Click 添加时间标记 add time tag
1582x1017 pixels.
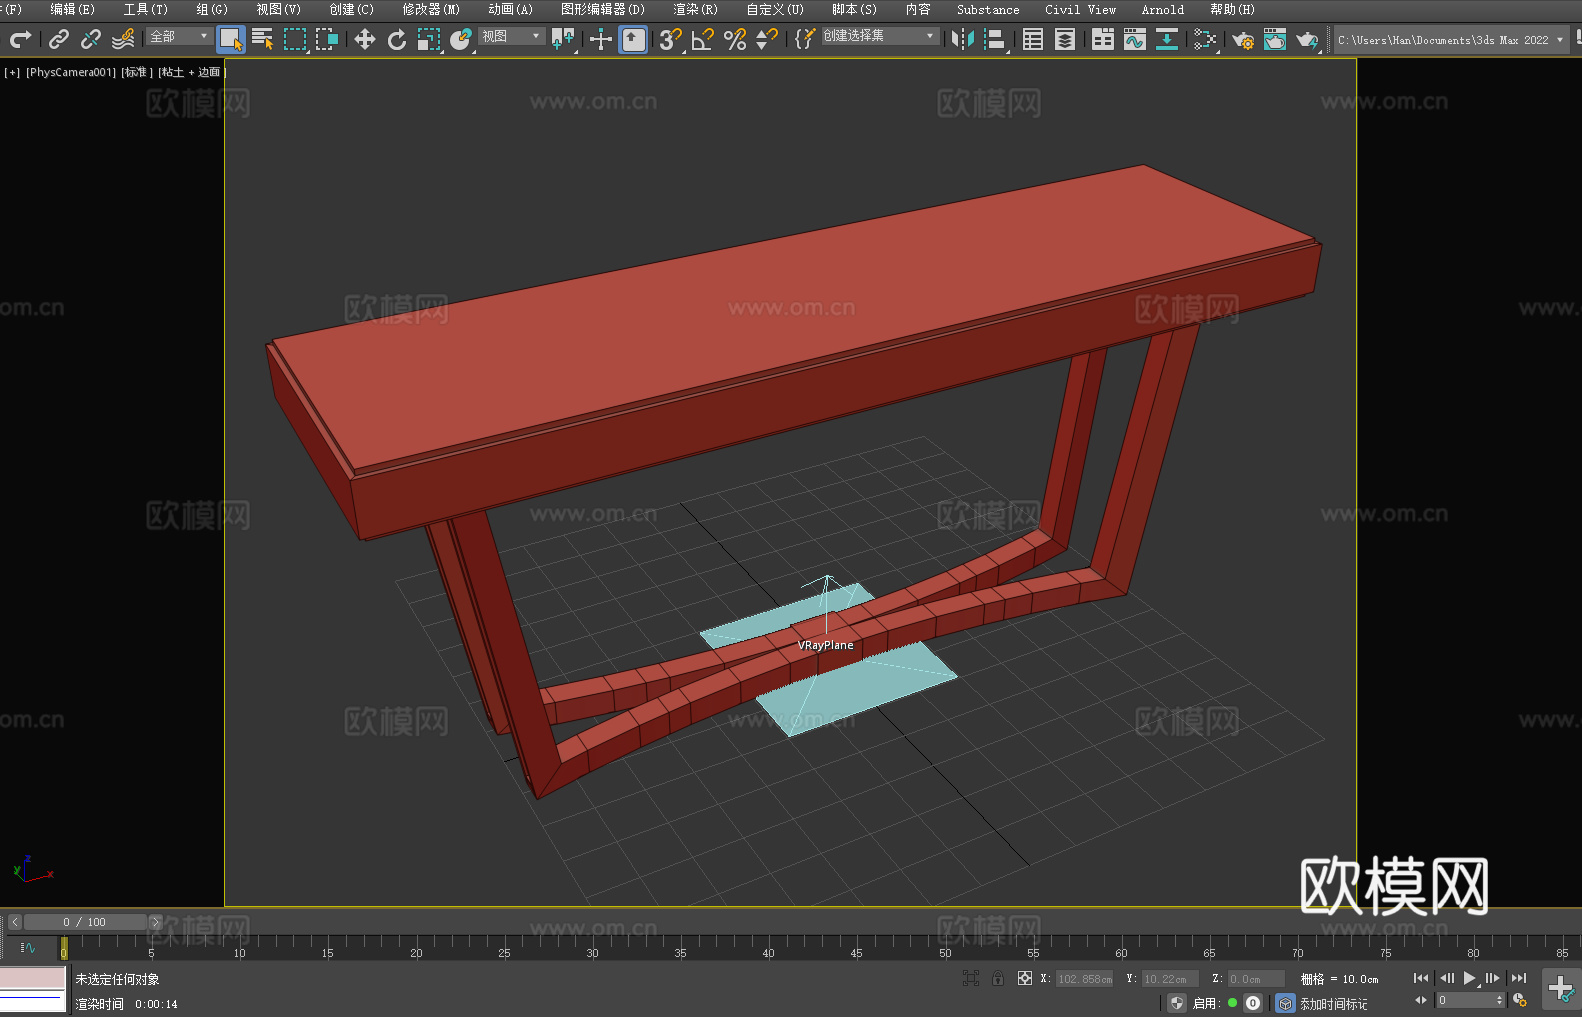click(1334, 1003)
